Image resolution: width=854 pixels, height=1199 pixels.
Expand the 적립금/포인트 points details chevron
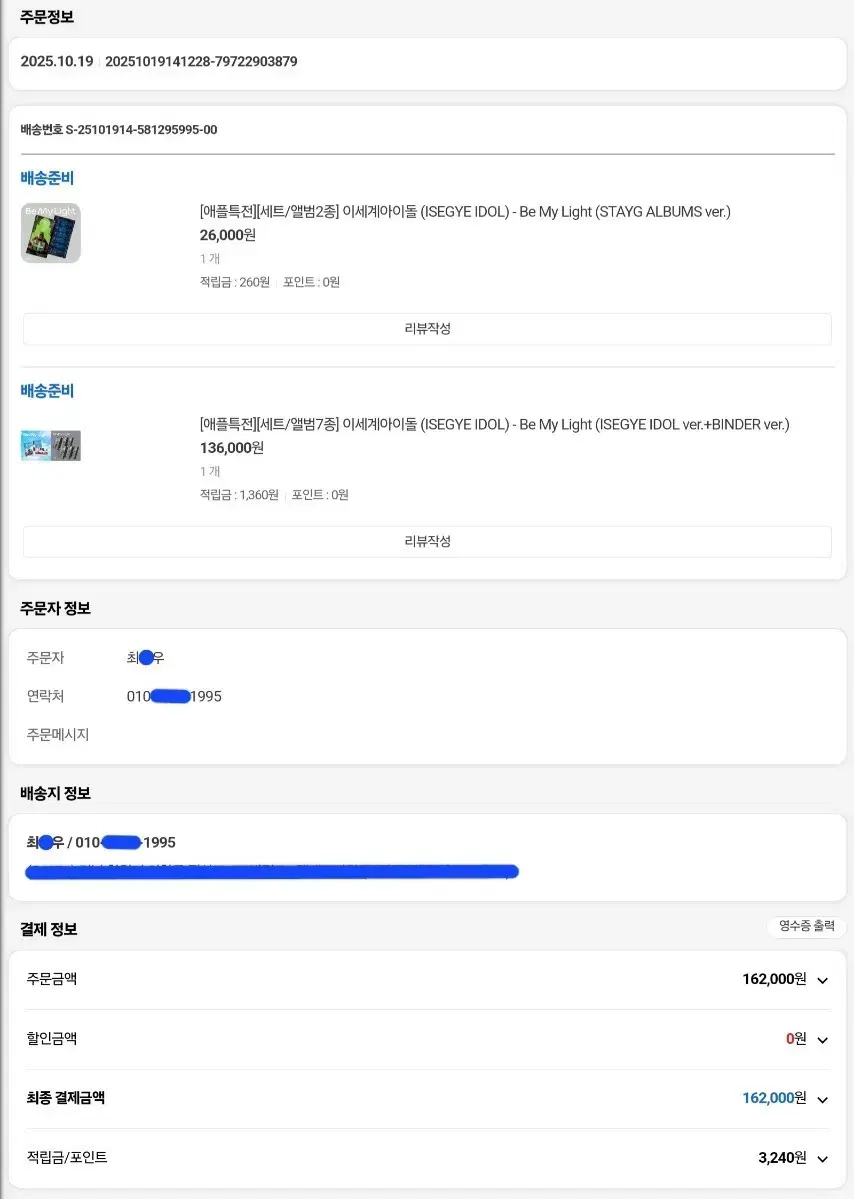pos(822,1157)
